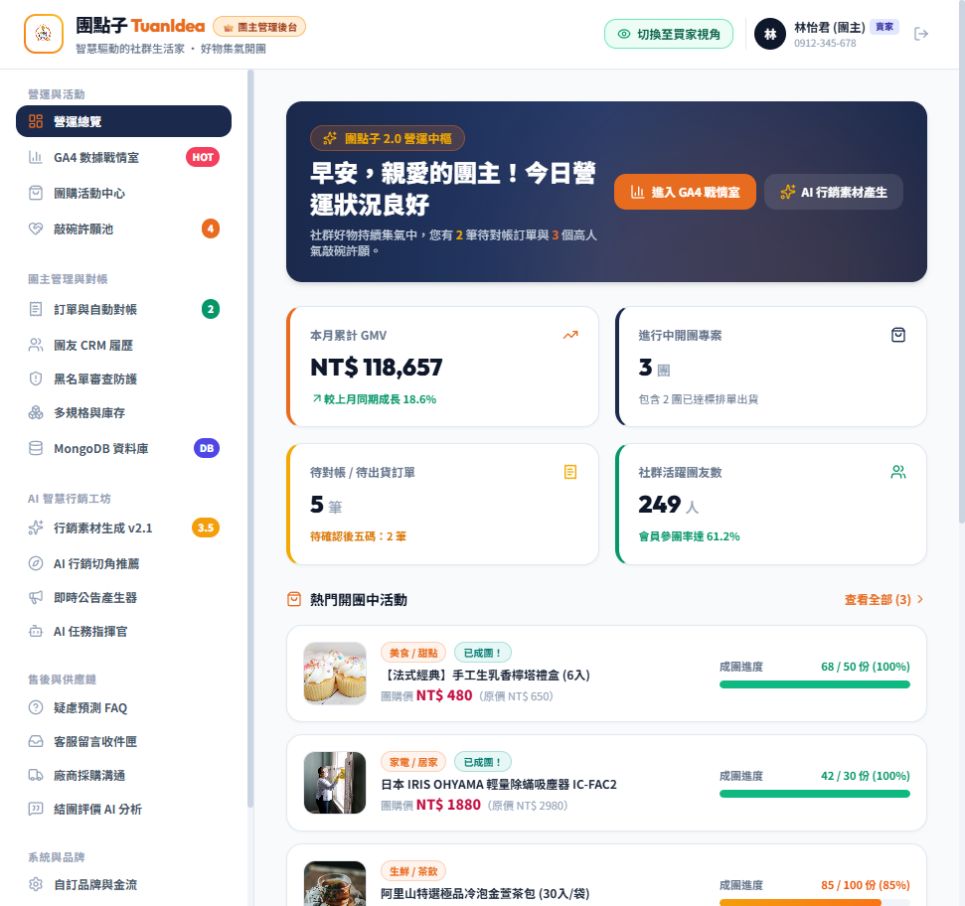Click the 生鮮 / 茶飲 category tag

(x=413, y=871)
